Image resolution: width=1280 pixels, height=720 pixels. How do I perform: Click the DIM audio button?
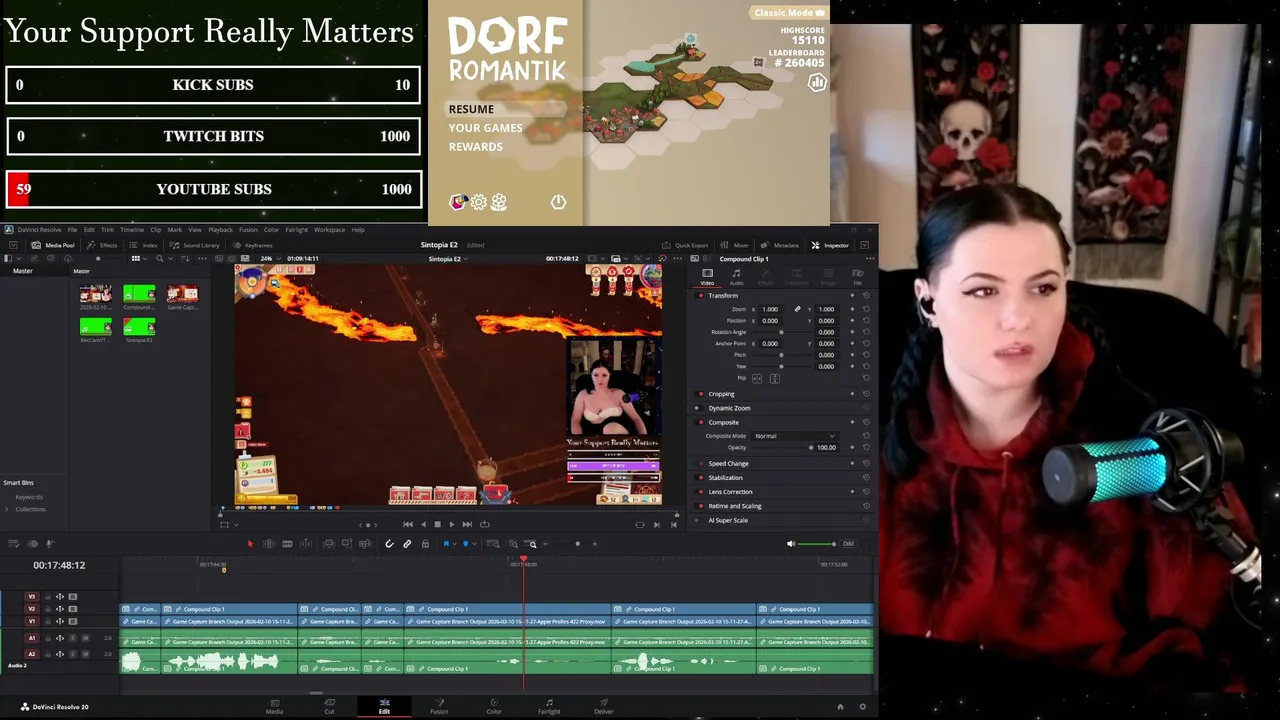848,544
